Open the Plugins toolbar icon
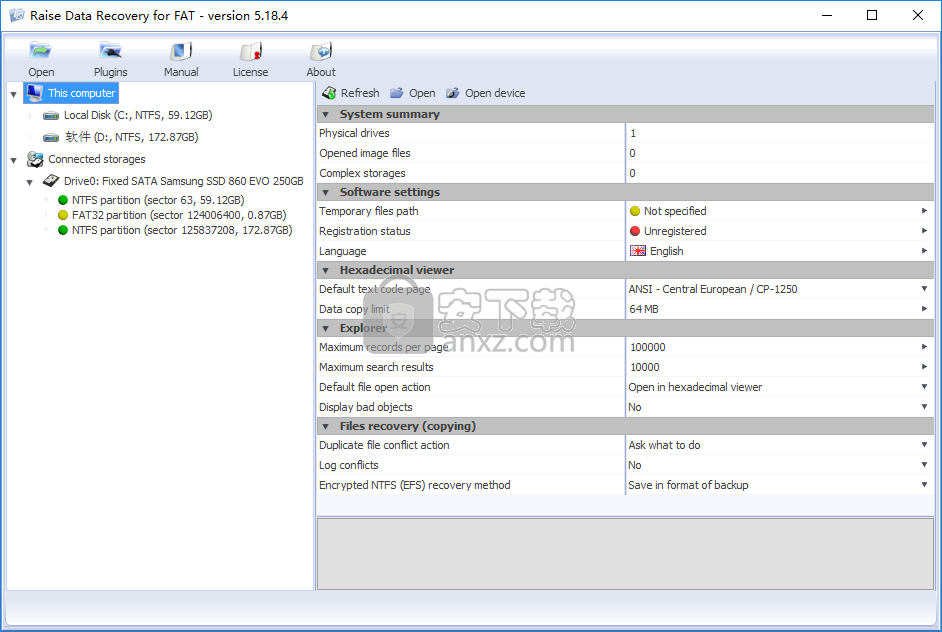 click(x=111, y=51)
